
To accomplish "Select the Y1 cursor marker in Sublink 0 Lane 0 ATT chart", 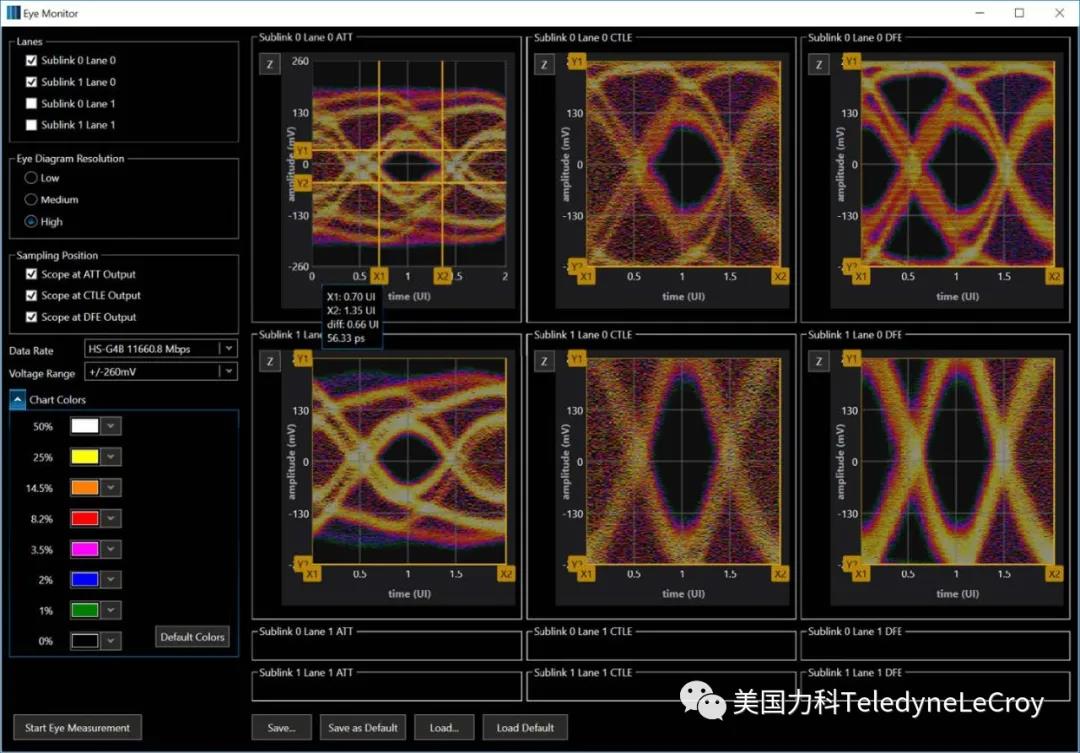I will [304, 151].
